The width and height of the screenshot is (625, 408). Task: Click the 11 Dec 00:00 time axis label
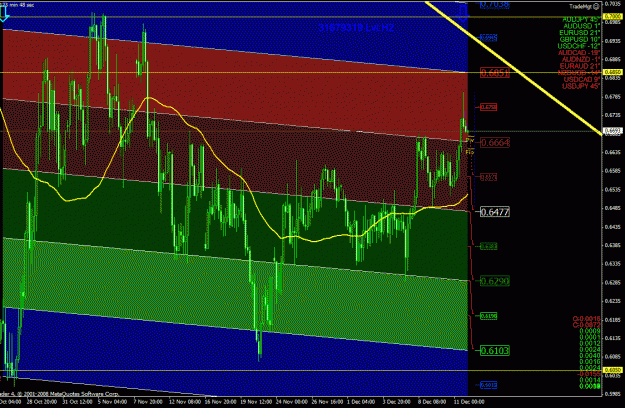click(x=469, y=402)
